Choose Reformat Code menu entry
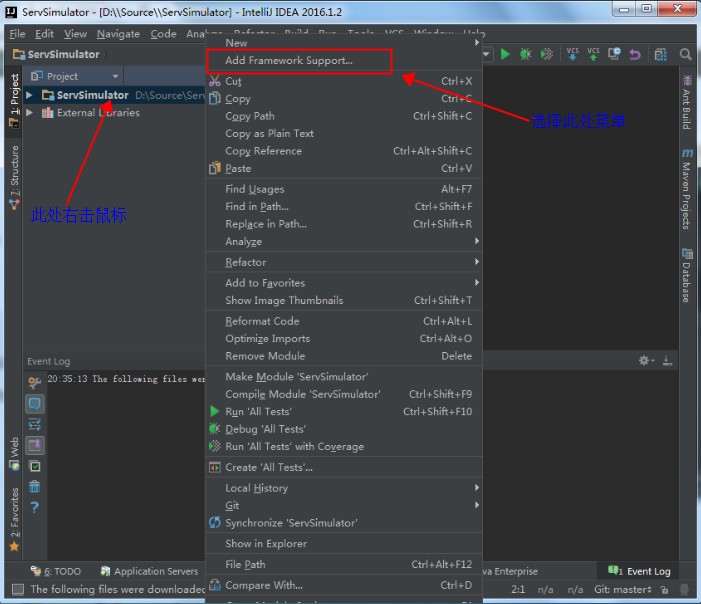 point(343,321)
